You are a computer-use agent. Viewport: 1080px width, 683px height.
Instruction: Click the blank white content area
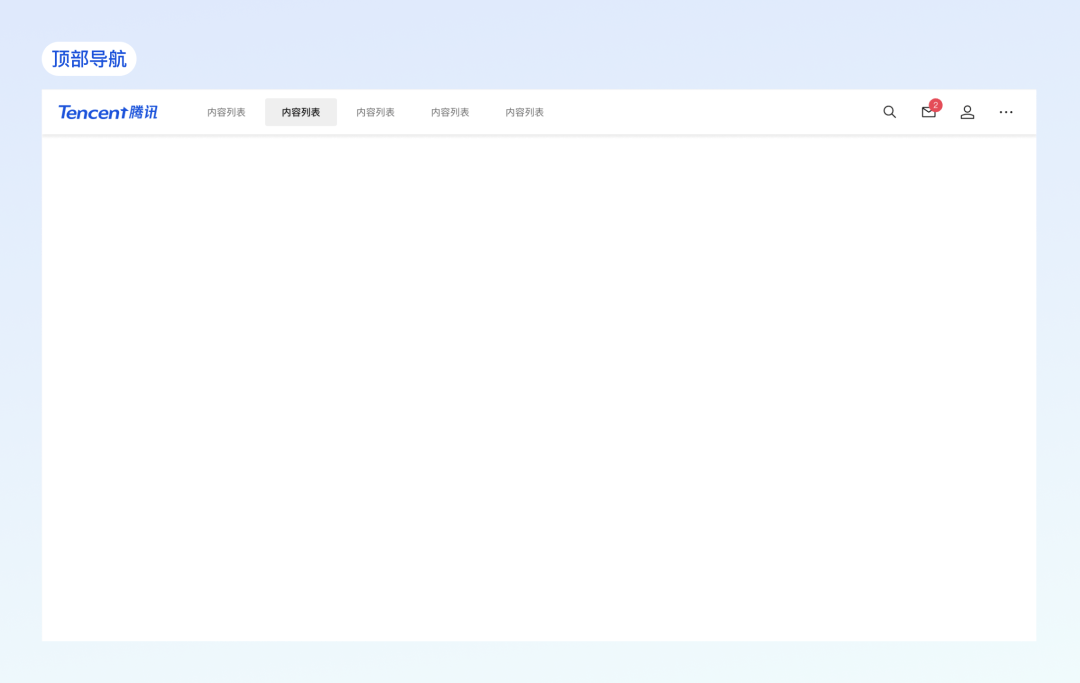pos(538,390)
